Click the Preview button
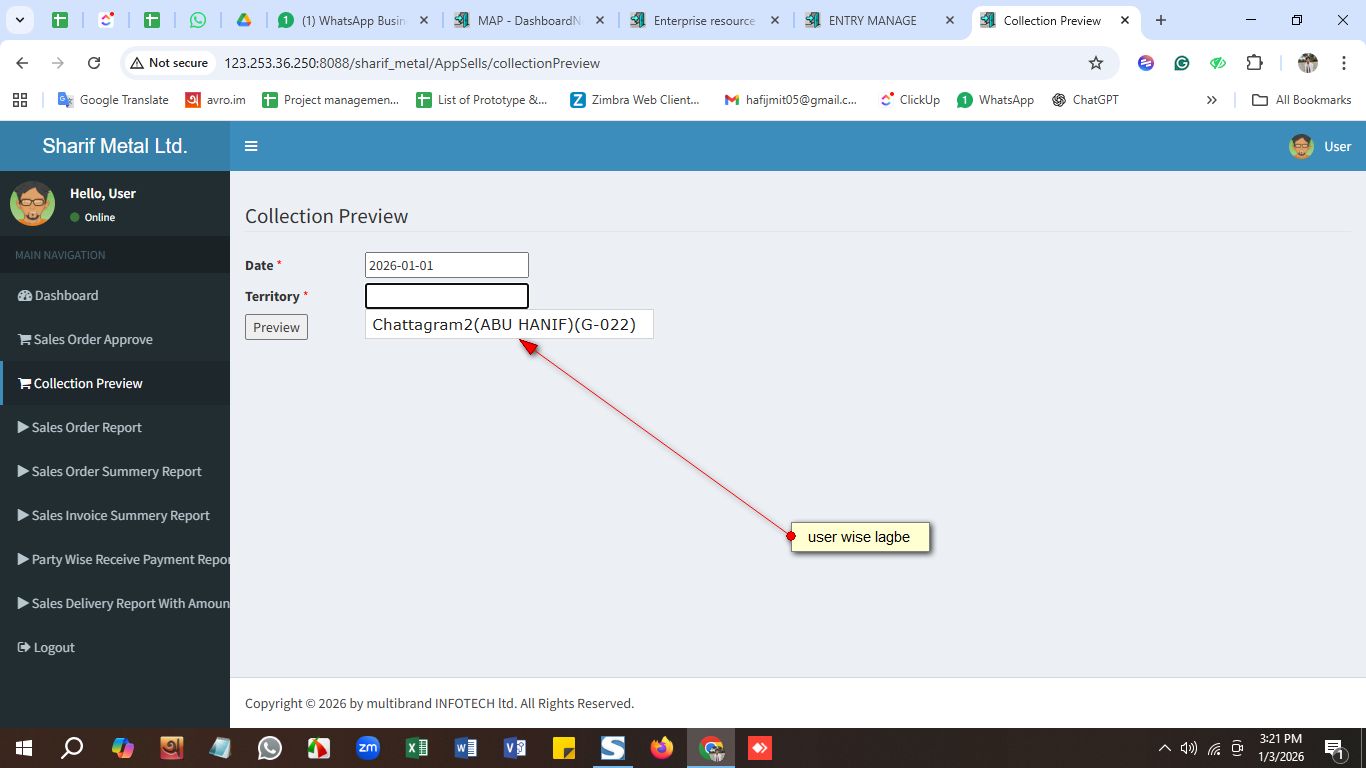Screen dimensions: 1366x768 click(x=276, y=327)
